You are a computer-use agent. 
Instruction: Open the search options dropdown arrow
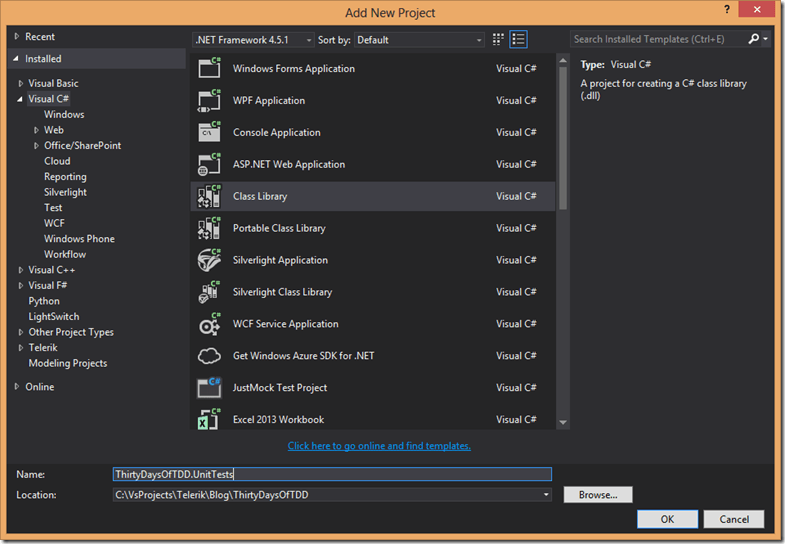pyautogui.click(x=766, y=39)
